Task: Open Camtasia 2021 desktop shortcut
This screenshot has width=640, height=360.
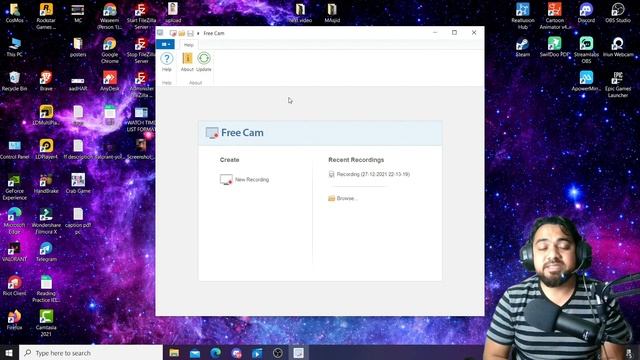Action: [46, 323]
